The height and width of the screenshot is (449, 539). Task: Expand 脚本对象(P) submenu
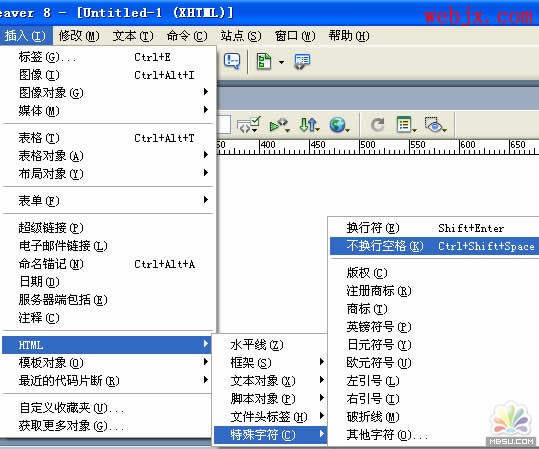coord(270,399)
